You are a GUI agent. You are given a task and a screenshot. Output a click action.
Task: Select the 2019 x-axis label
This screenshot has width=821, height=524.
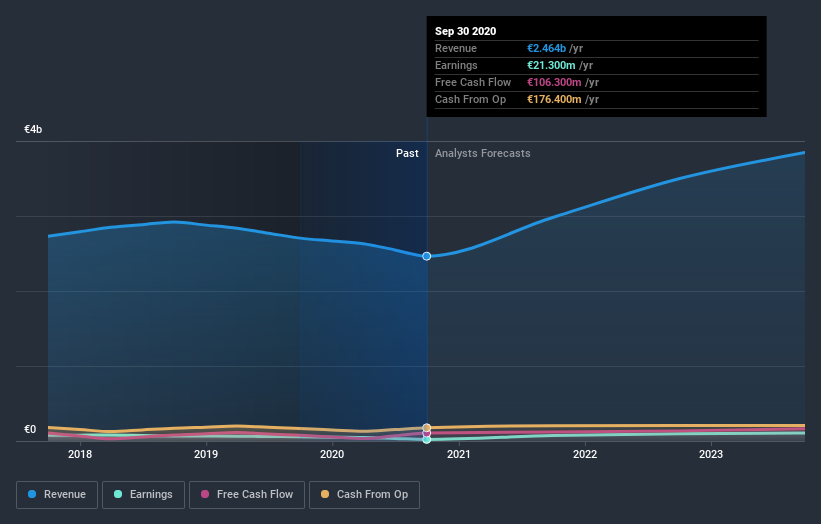point(206,454)
